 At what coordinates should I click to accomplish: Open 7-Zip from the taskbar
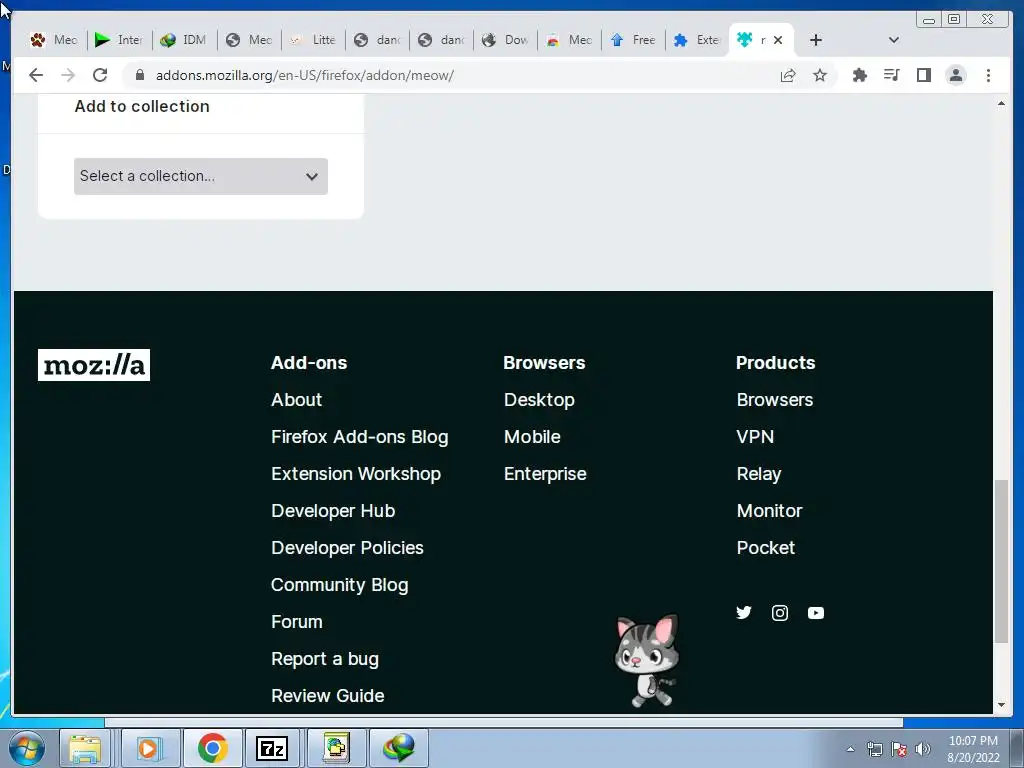[x=272, y=748]
